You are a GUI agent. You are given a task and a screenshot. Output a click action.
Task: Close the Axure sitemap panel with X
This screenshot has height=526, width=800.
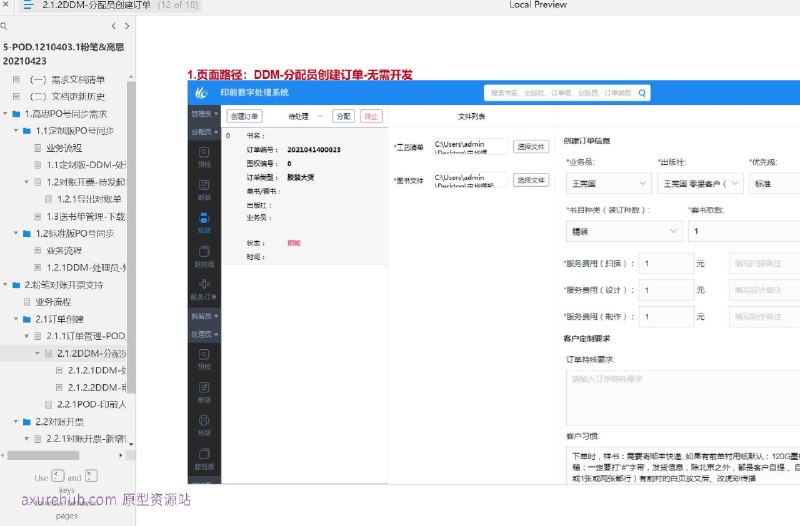pos(6,4)
